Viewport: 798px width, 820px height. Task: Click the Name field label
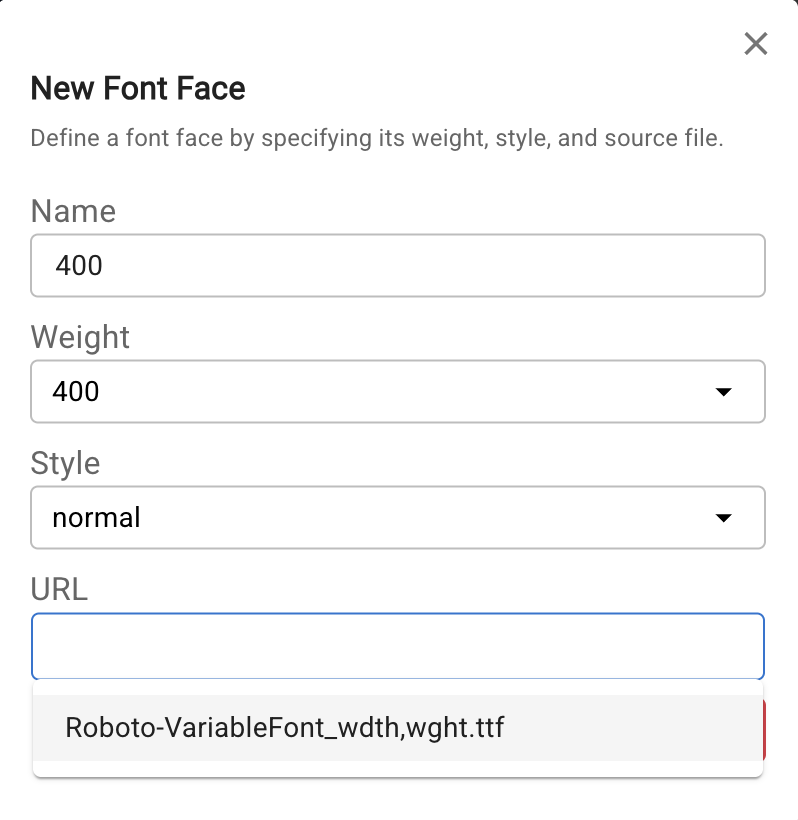[73, 211]
